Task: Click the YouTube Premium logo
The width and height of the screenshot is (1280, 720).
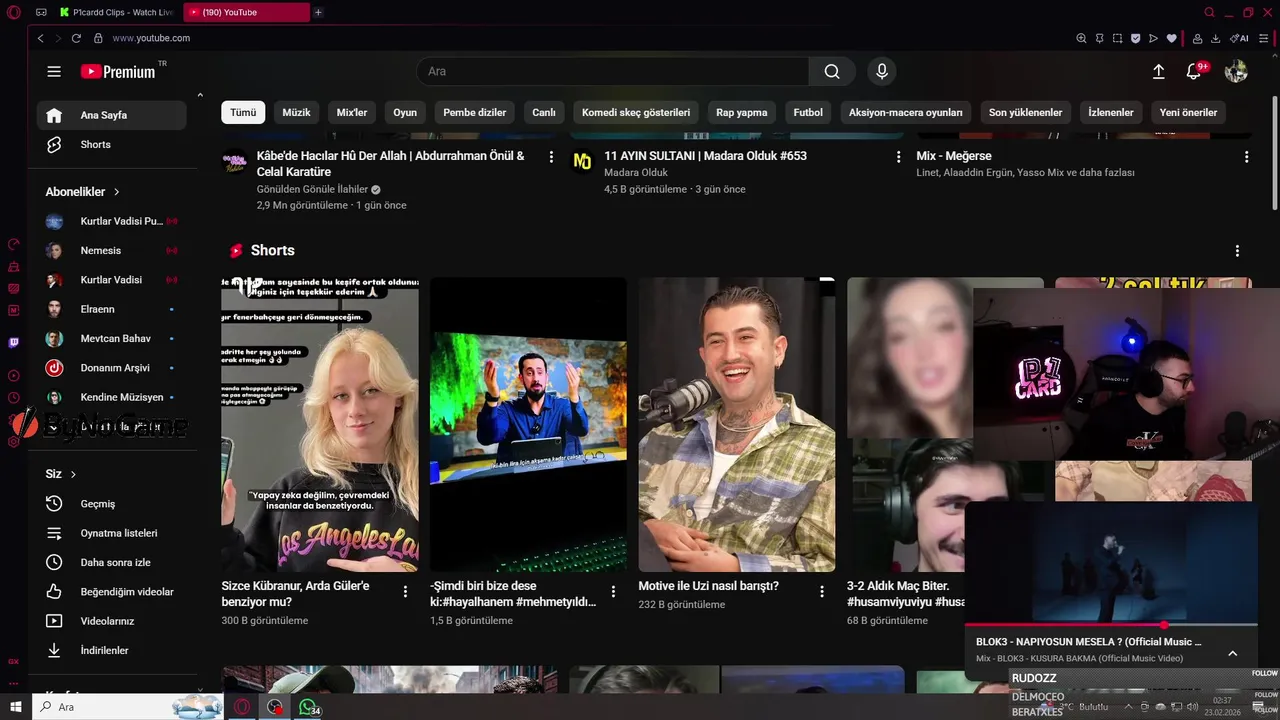Action: click(x=118, y=71)
